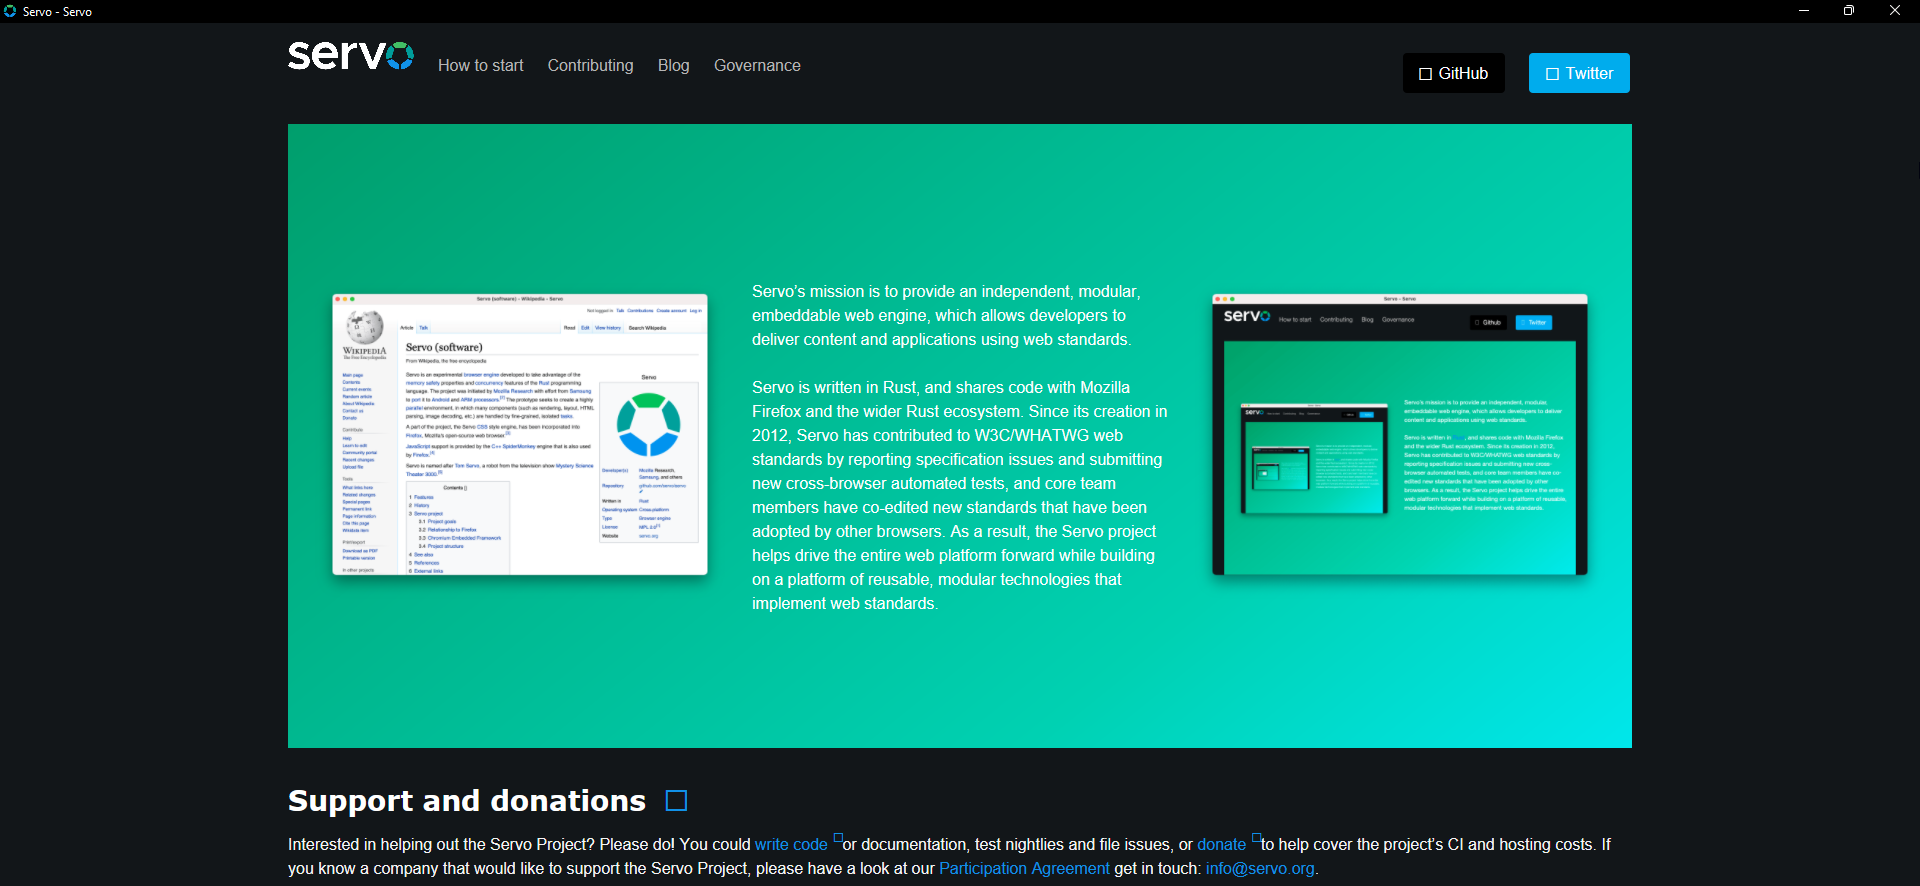Open the How to start page
This screenshot has width=1920, height=886.
point(481,66)
